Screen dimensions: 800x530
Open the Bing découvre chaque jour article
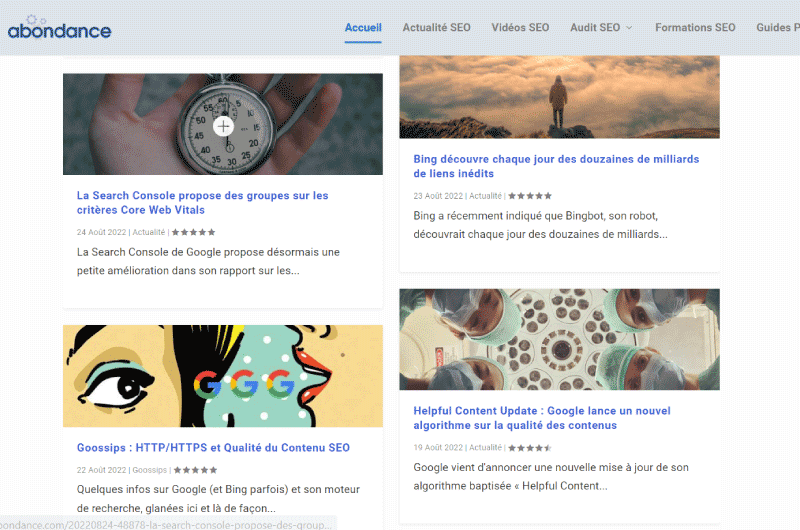click(556, 166)
